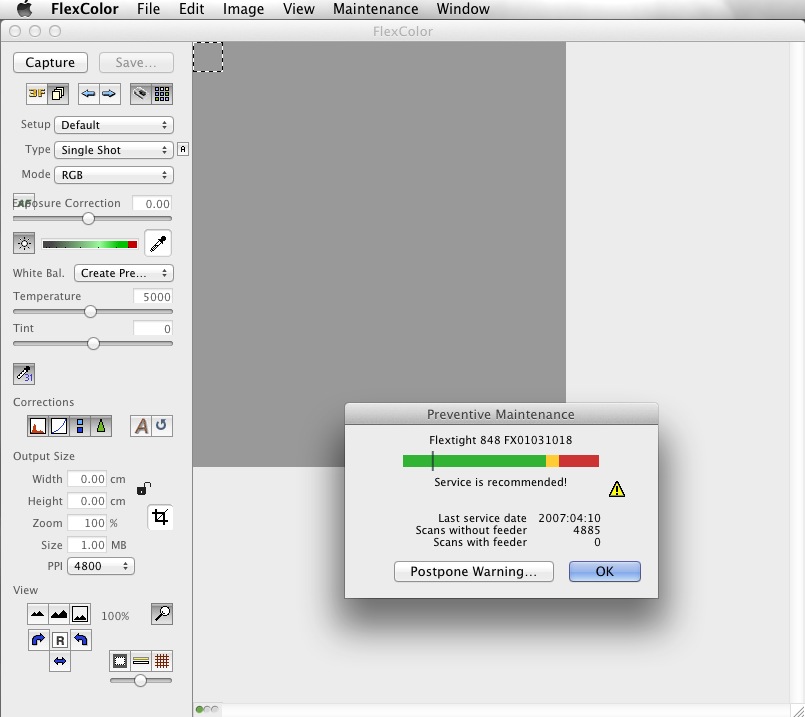Screen dimensions: 805x717
Task: Rotate image counterclockwise with blue arrow
Action: (81, 640)
